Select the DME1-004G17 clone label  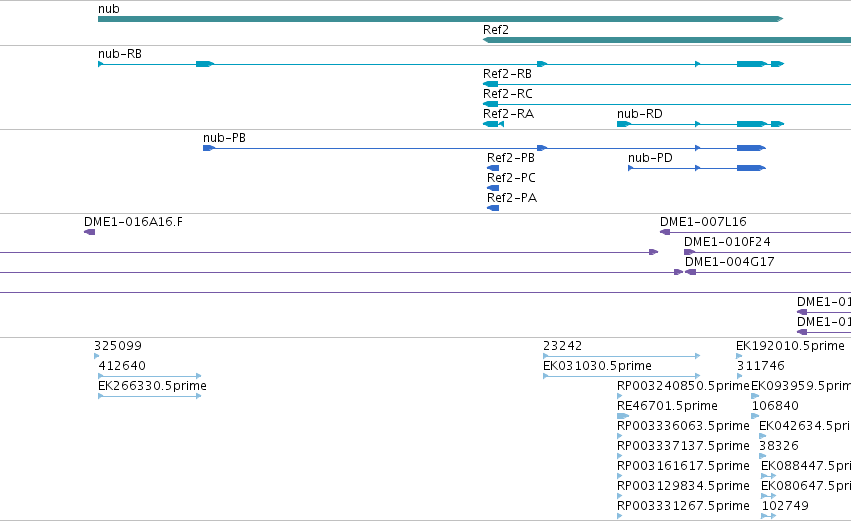click(x=729, y=262)
